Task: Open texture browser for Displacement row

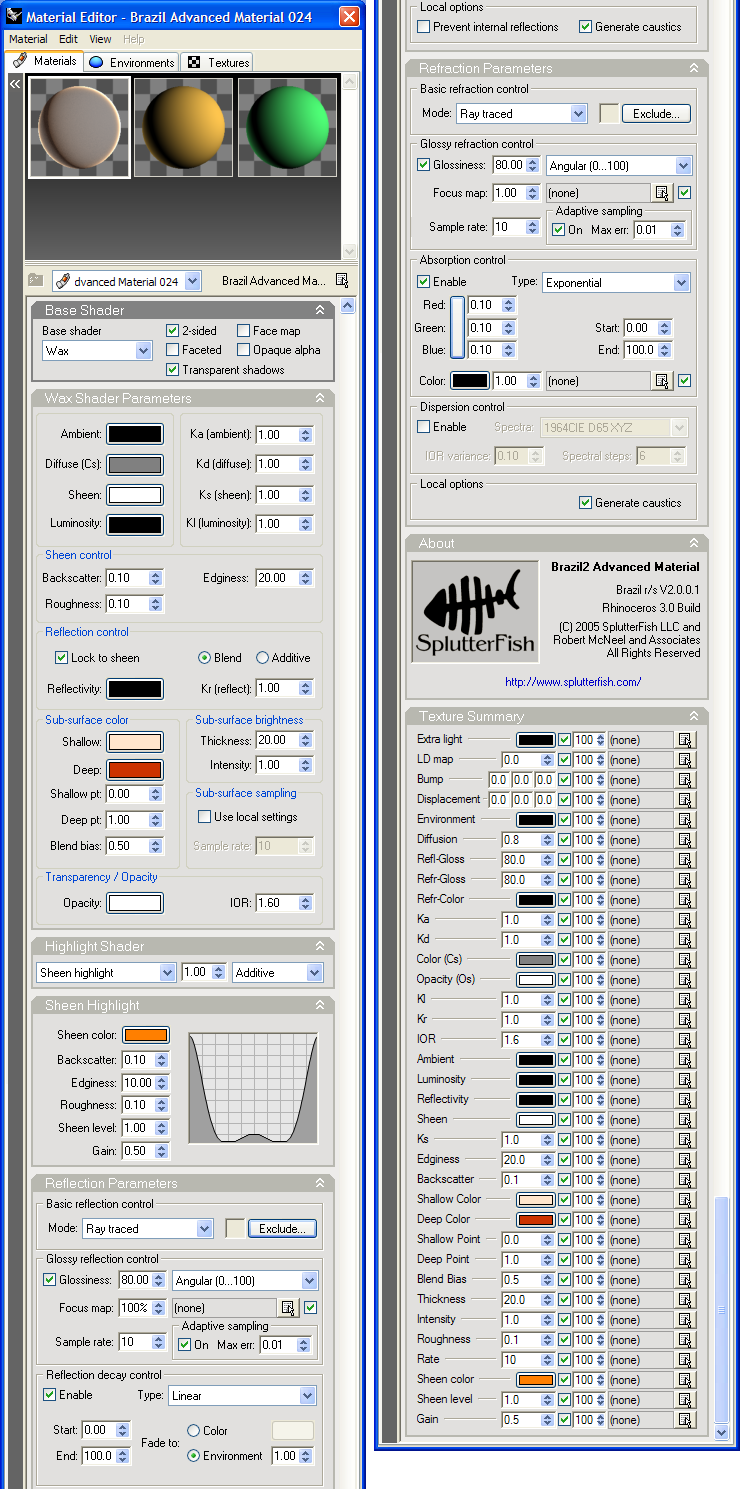Action: click(x=685, y=800)
